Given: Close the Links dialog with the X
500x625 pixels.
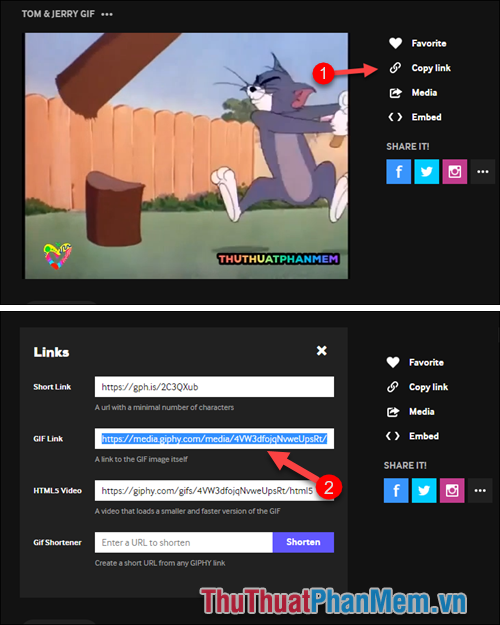Looking at the screenshot, I should 322,350.
